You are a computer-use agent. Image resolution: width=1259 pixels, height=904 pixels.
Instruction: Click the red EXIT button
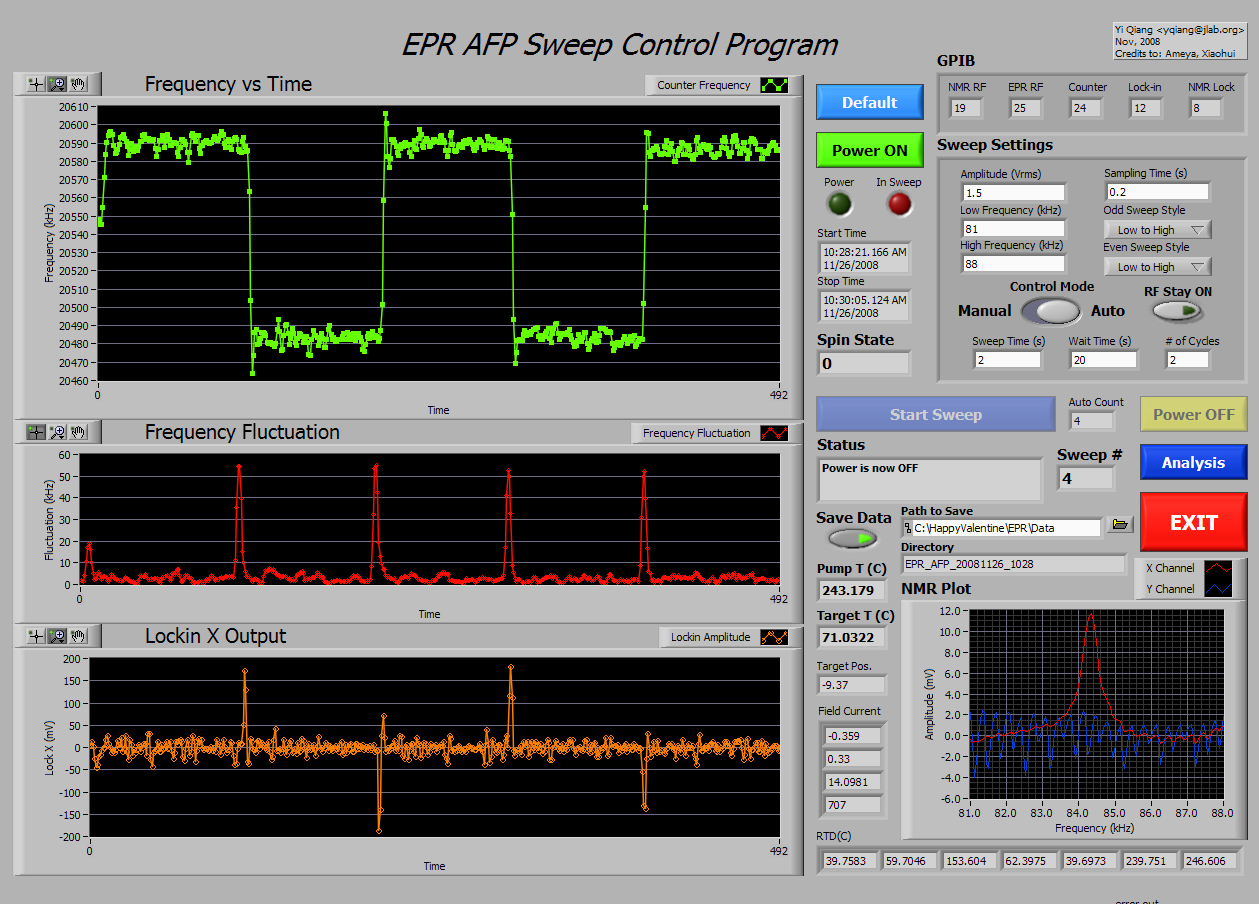point(1193,522)
